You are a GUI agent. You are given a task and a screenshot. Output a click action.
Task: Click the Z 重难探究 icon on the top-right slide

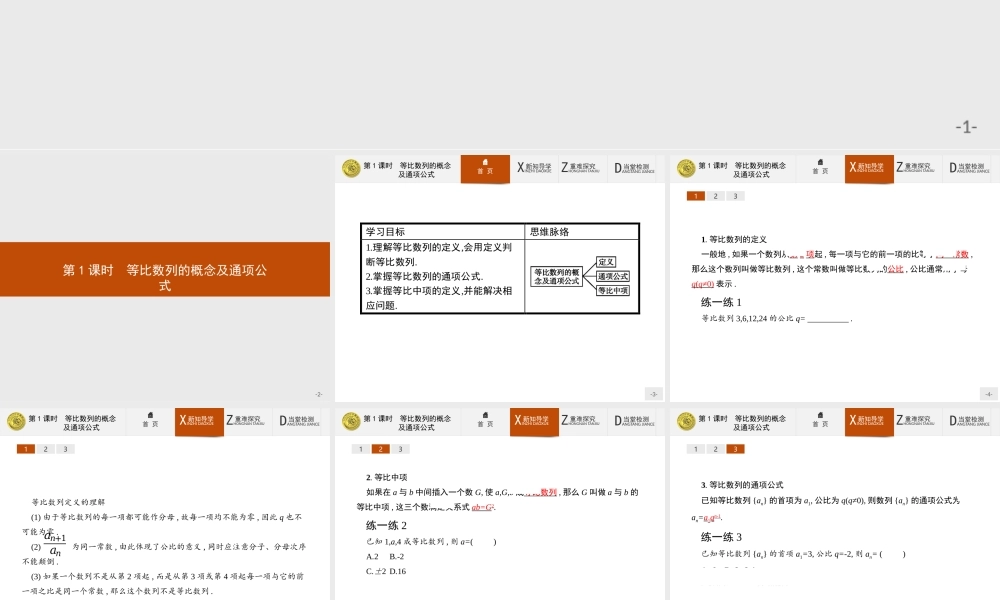pos(912,168)
